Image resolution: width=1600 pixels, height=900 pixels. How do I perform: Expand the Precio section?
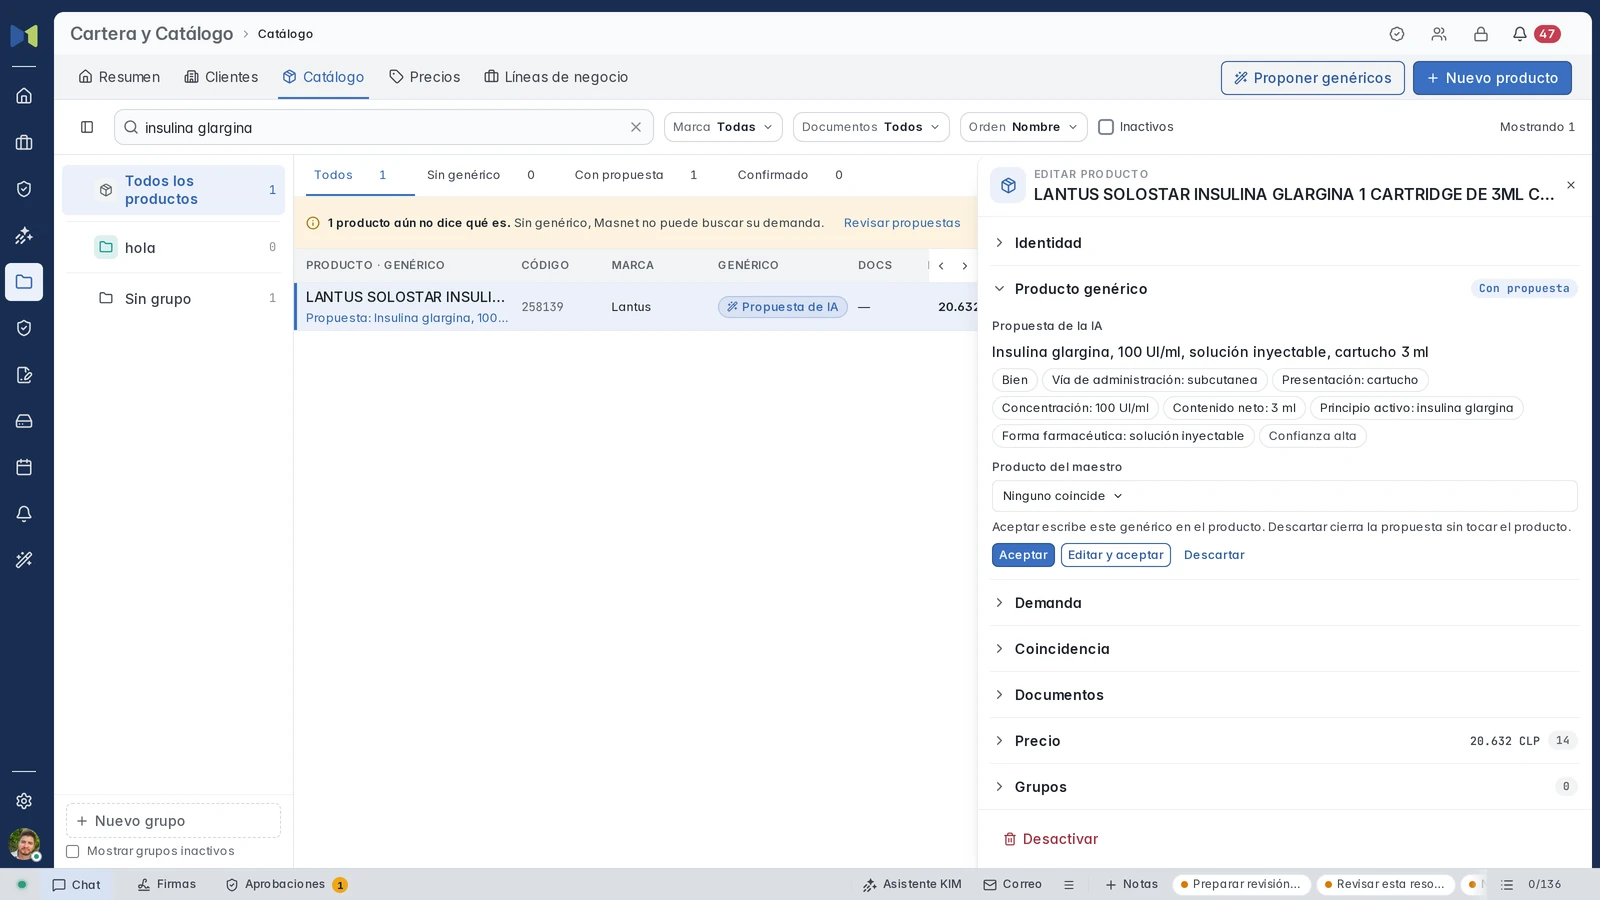[1284, 741]
